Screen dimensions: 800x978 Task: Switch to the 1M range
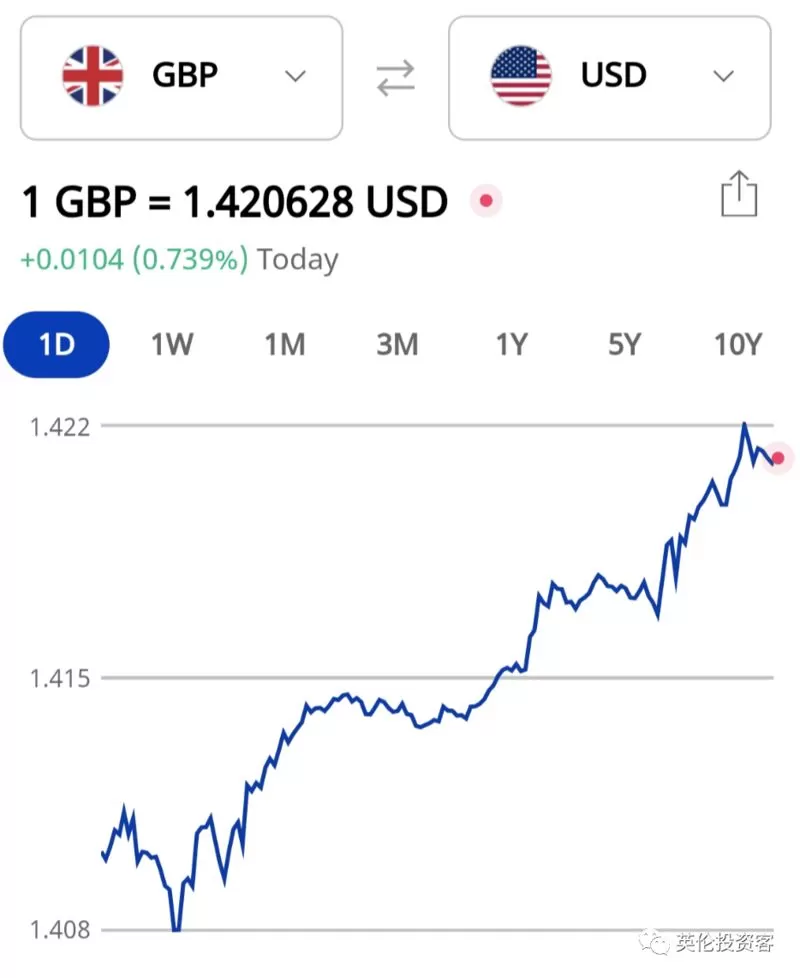285,344
